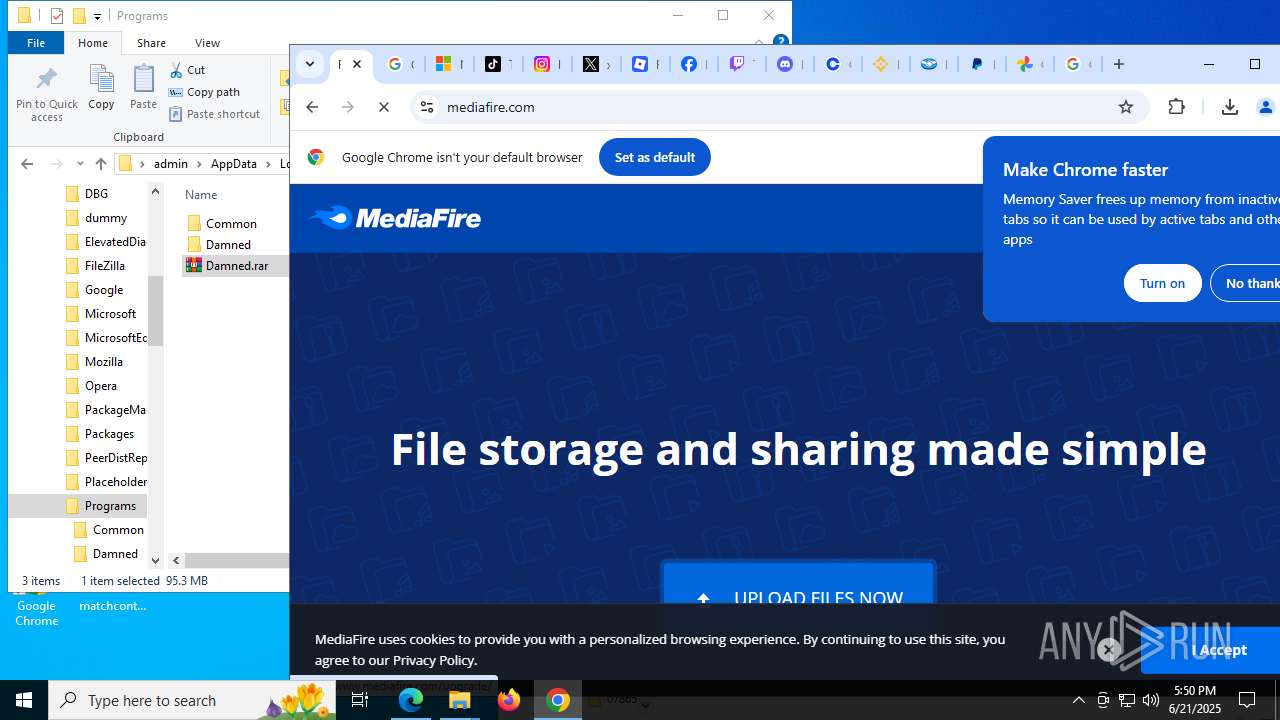Select View ribbon tab in File Explorer
1280x720 pixels.
click(x=207, y=43)
